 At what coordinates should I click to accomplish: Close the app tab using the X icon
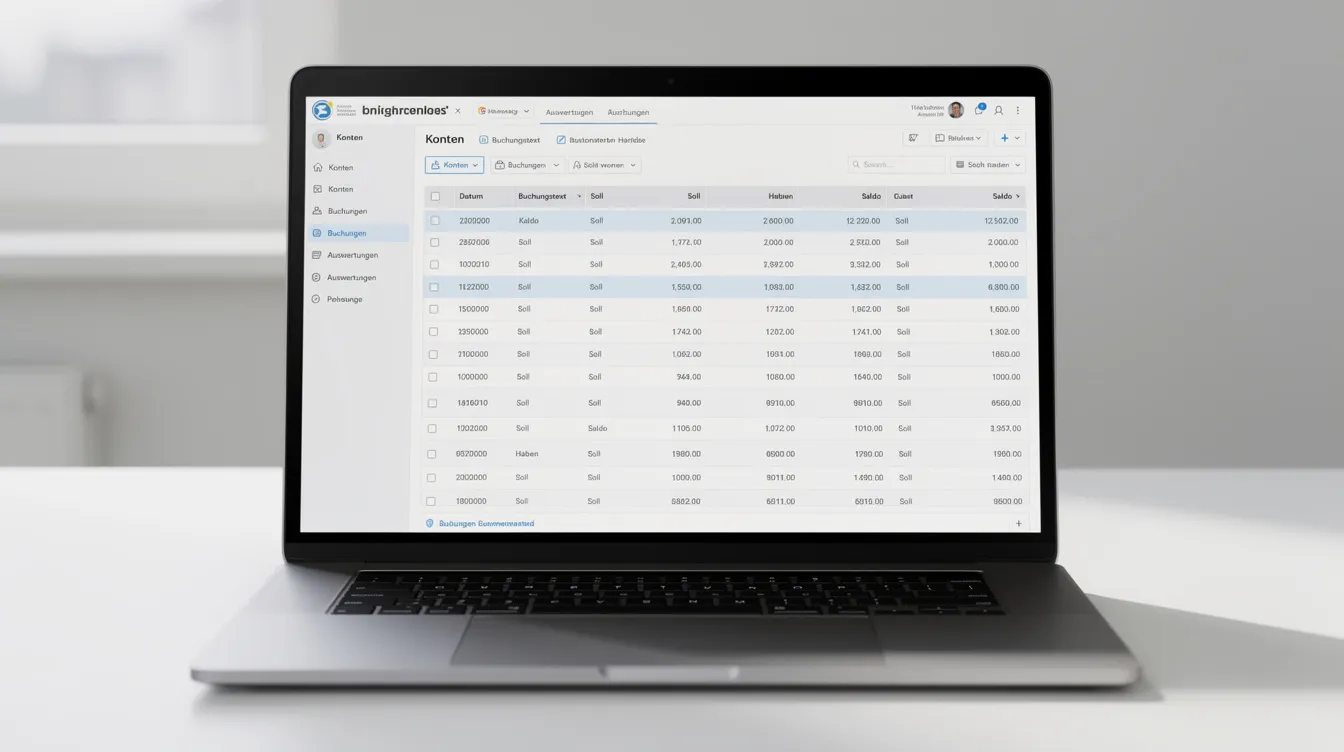click(458, 111)
